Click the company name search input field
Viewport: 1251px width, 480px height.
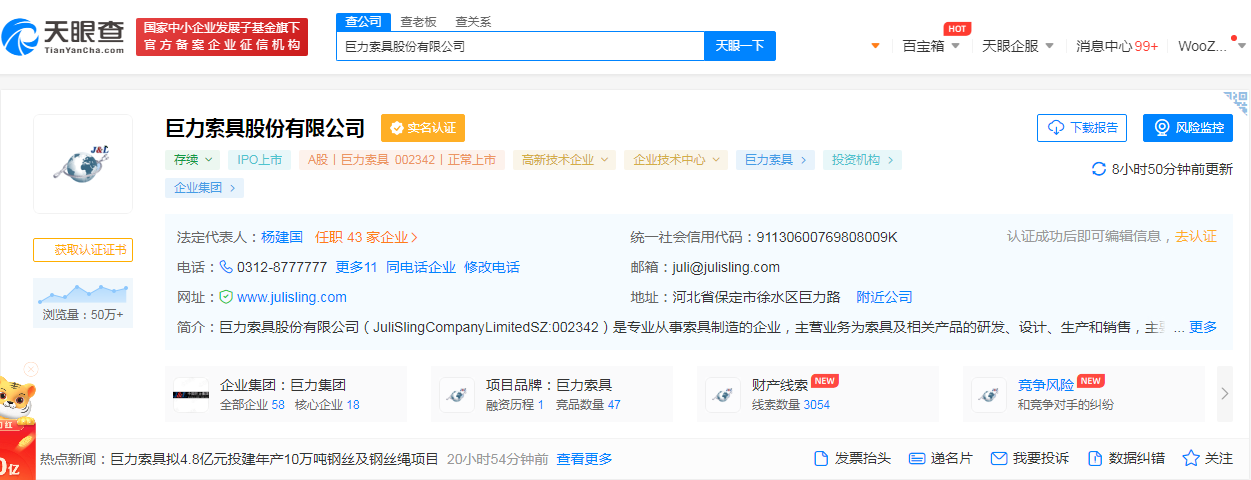(520, 46)
